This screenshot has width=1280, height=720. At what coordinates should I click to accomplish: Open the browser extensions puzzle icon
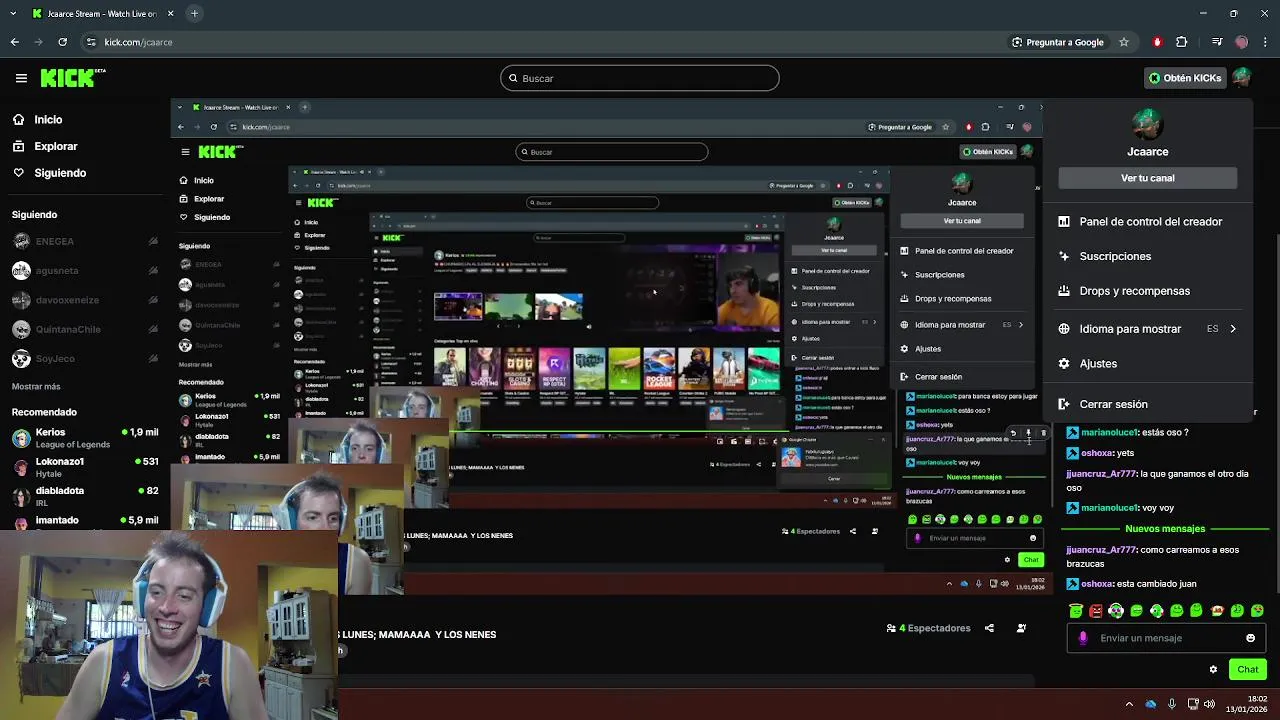(1182, 42)
